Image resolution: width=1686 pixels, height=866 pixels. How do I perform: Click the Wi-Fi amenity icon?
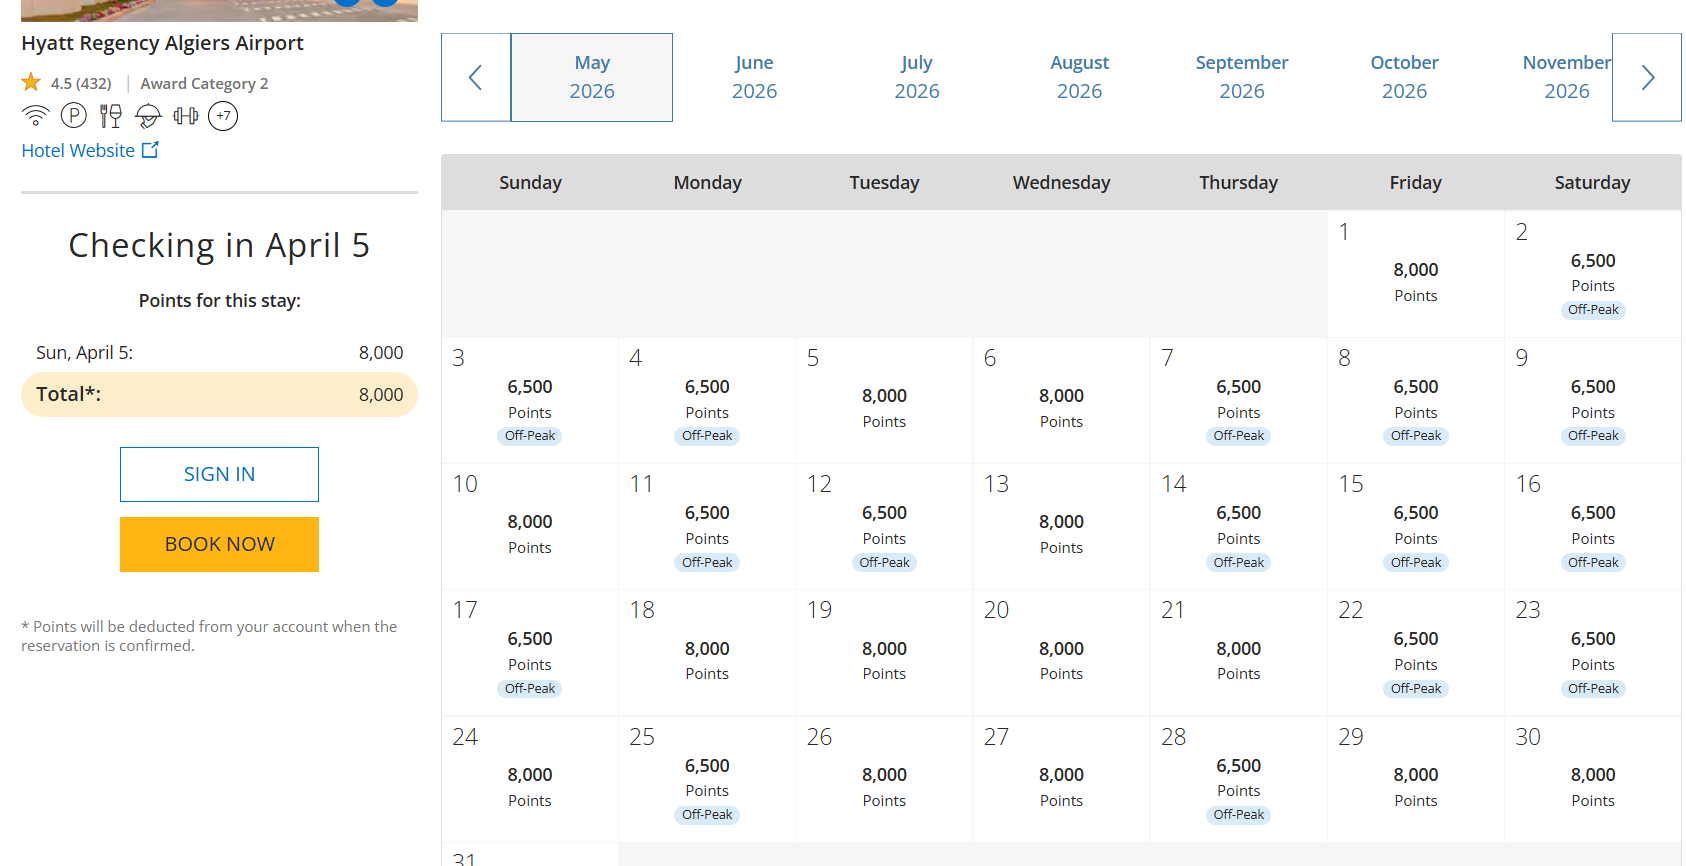click(35, 116)
